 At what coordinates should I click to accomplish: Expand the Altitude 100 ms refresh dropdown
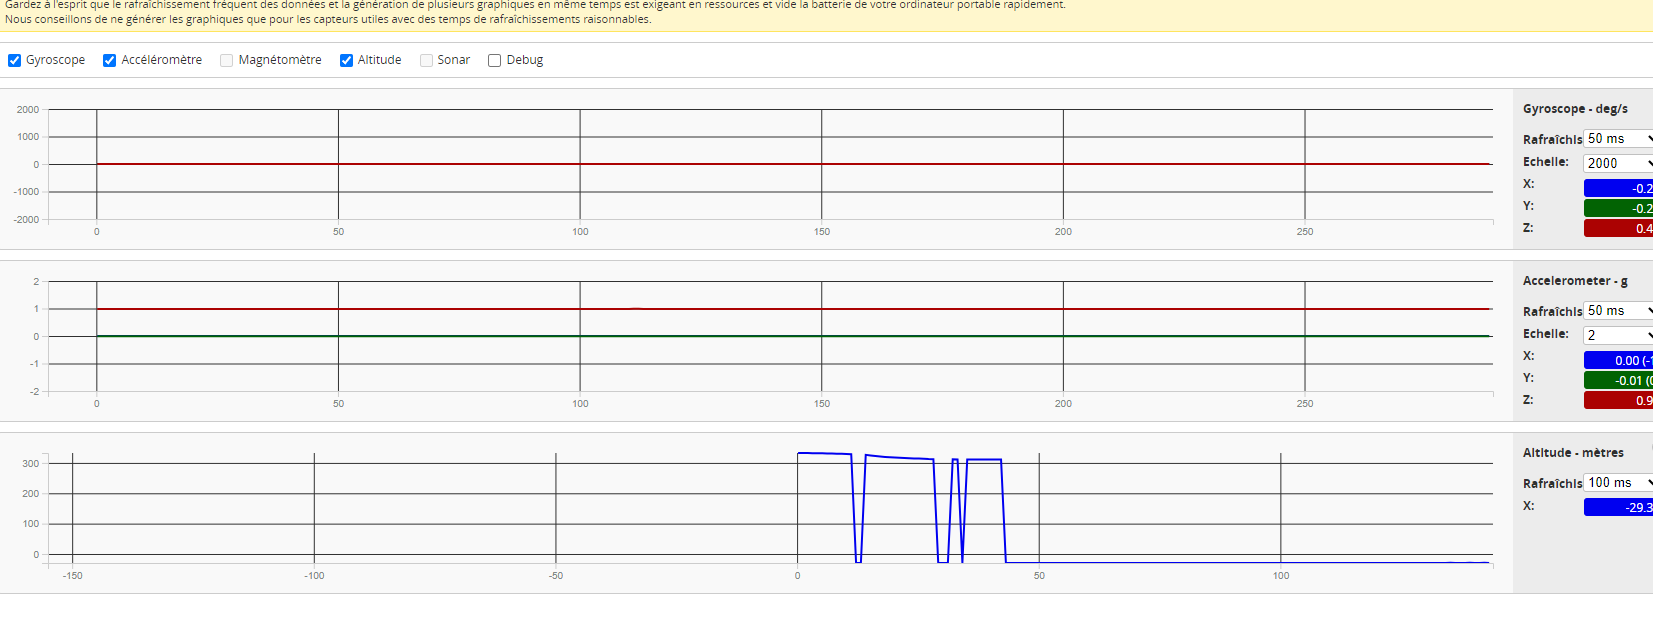click(x=1618, y=483)
